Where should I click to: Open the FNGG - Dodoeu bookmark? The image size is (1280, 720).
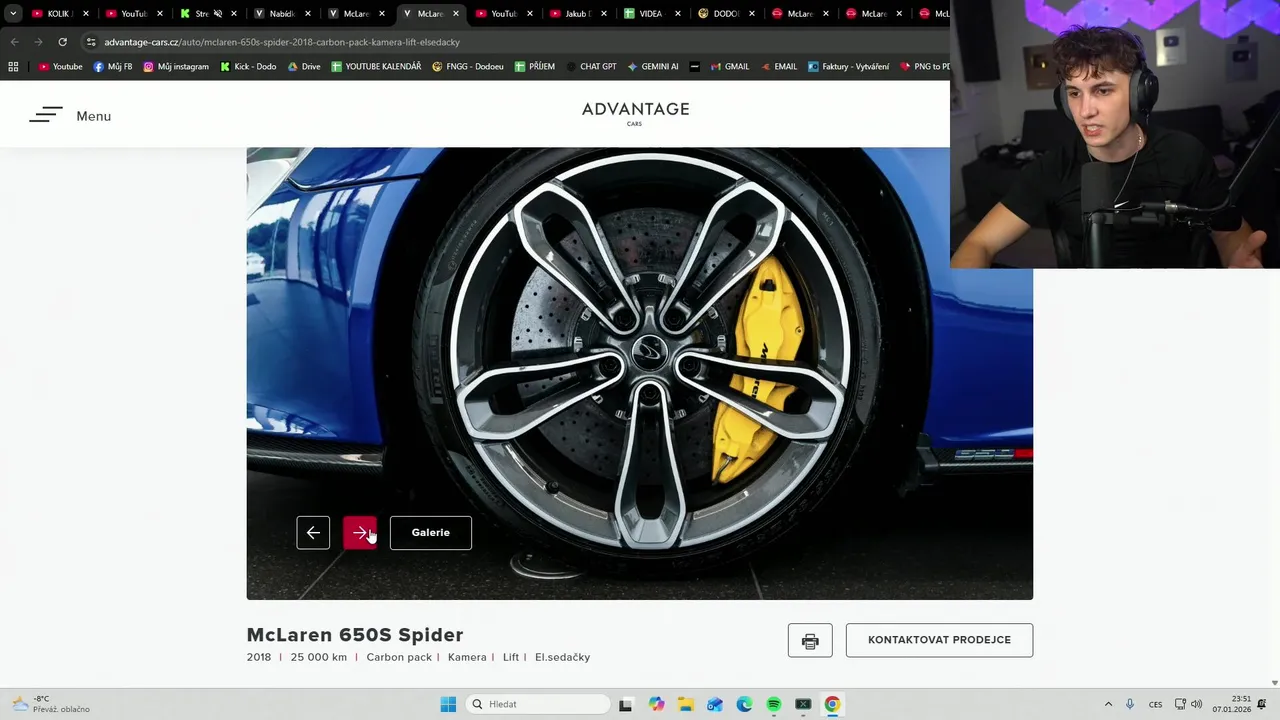(x=467, y=66)
